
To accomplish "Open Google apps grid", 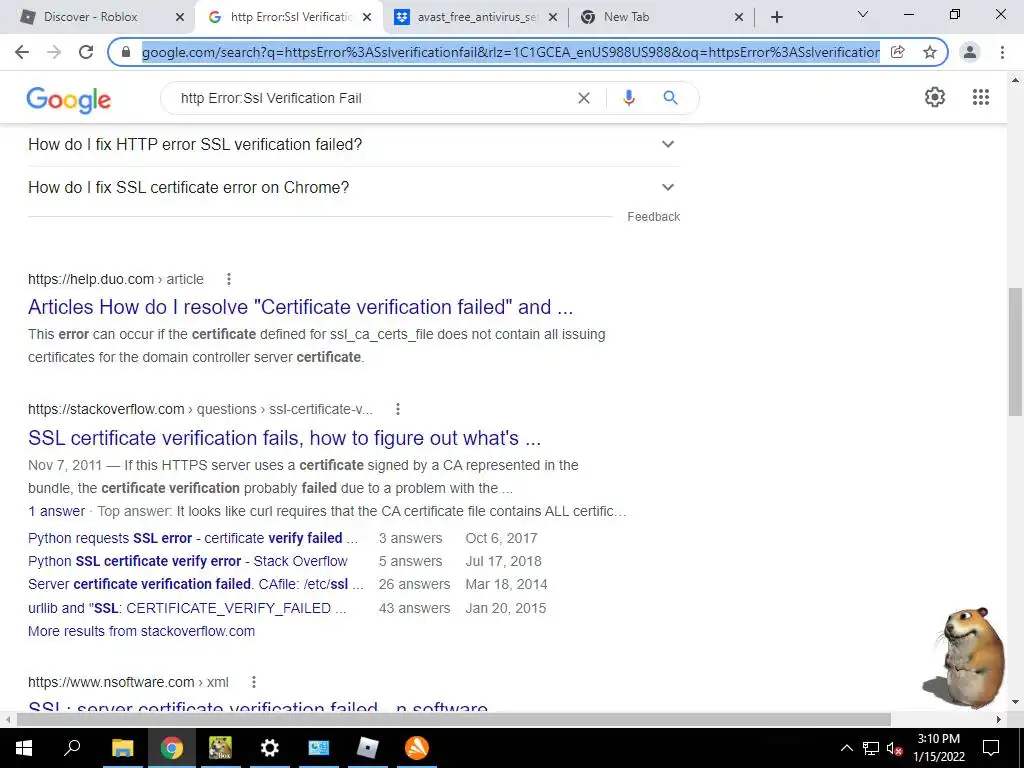I will point(981,97).
